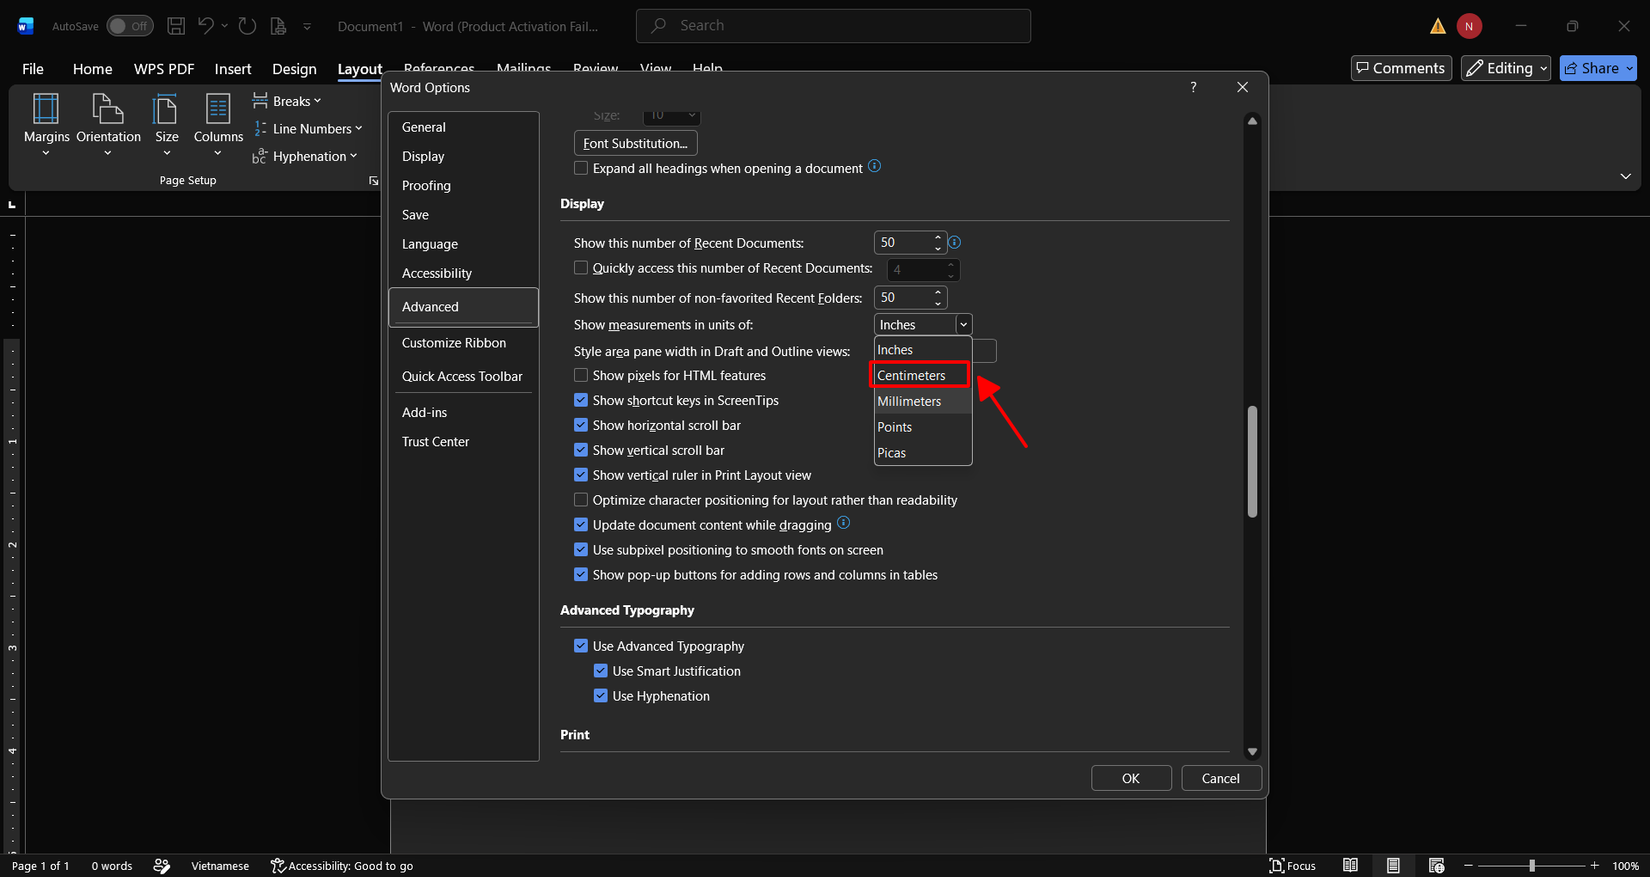Screen dimensions: 1650x877
Task: Open the Comments pane button
Action: (x=1401, y=68)
